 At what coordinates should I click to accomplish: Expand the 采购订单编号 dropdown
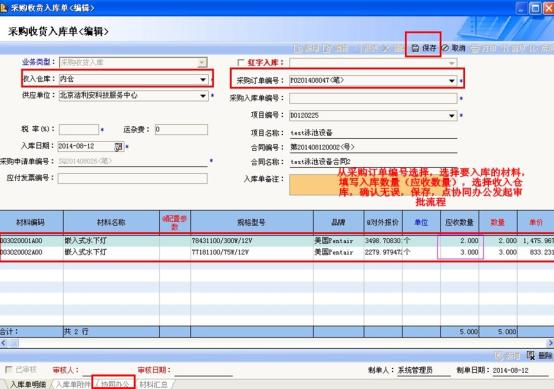[452, 81]
